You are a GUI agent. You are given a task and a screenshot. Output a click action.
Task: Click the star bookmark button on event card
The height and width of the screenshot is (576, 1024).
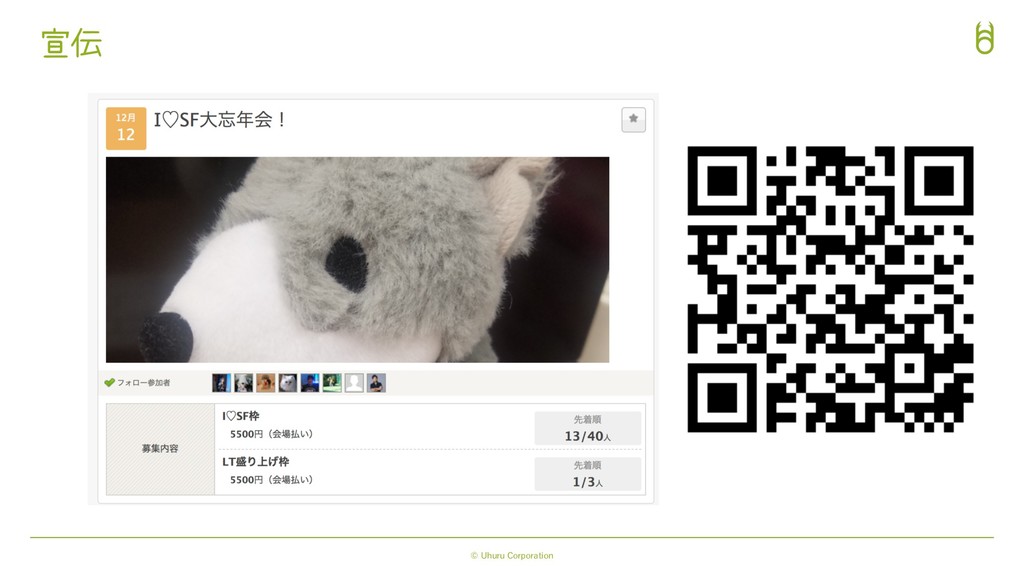click(633, 120)
